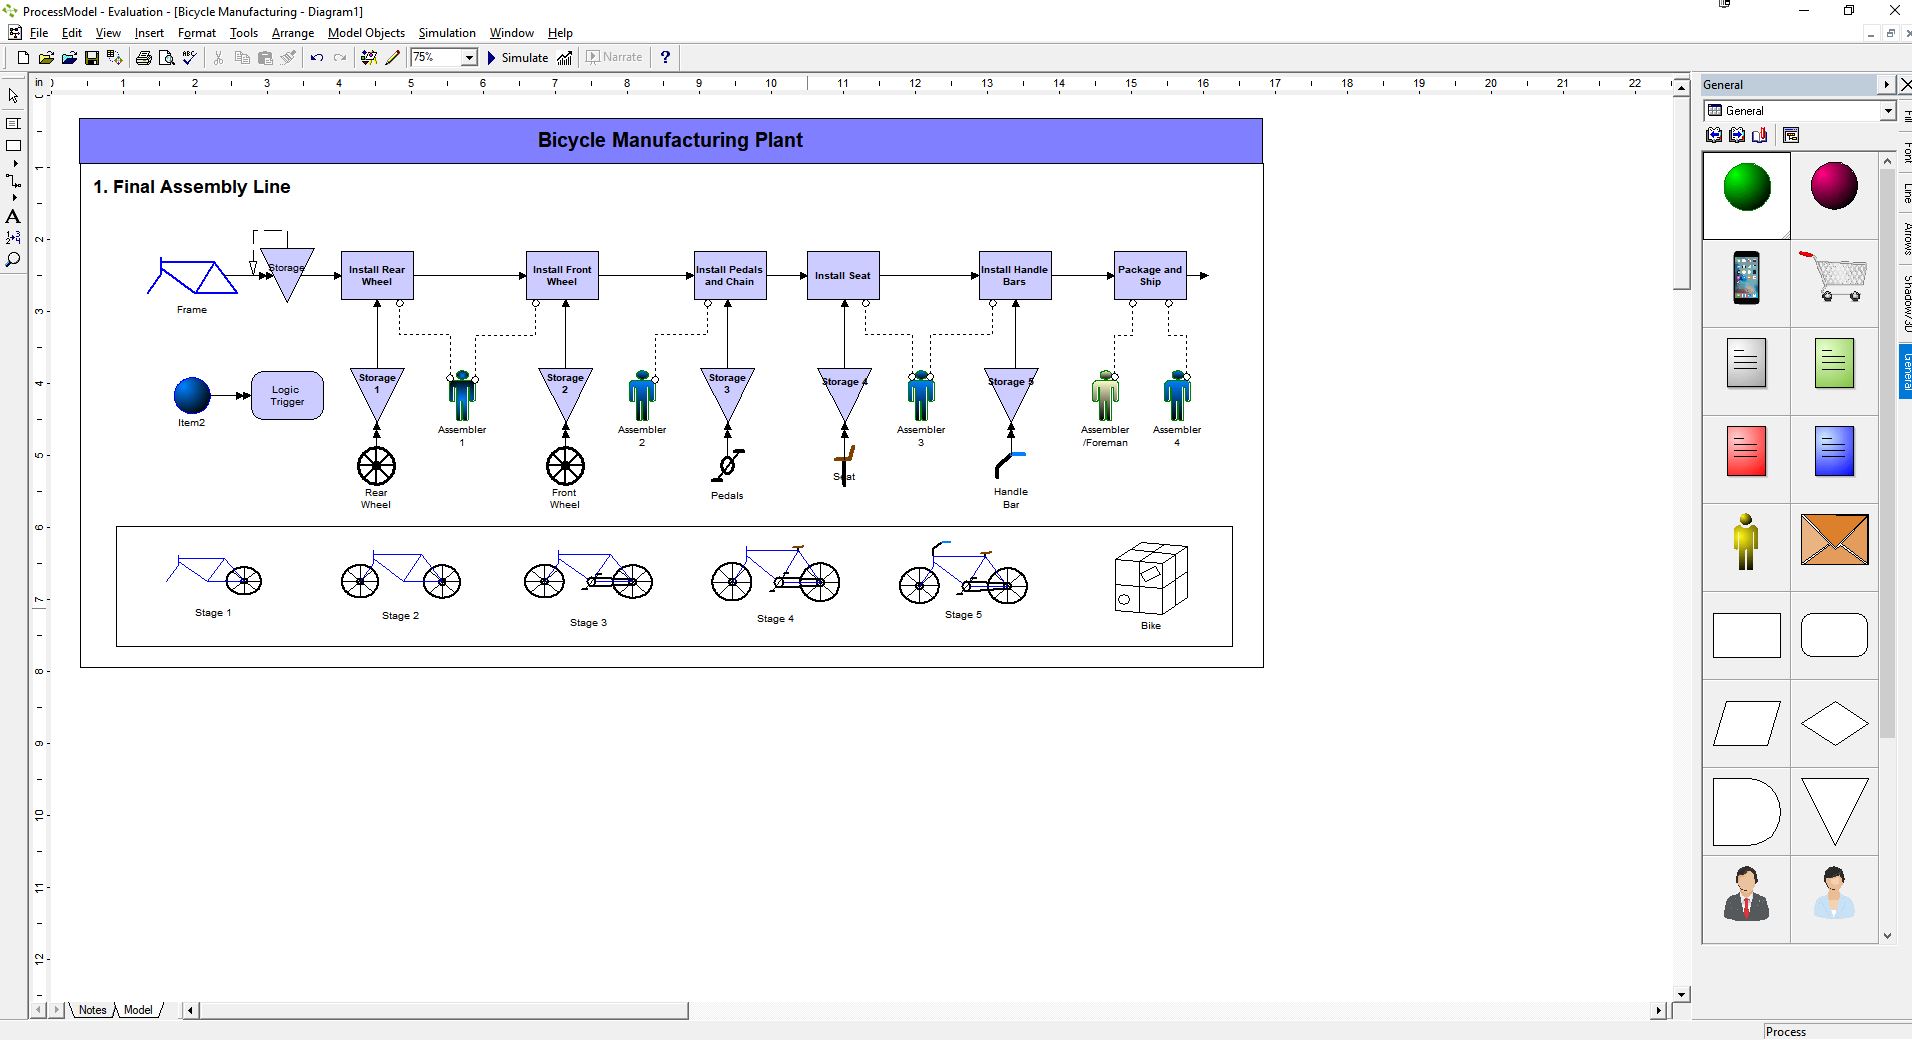This screenshot has width=1912, height=1040.
Task: Pick the shopping cart shape from gallery
Action: point(1834,277)
